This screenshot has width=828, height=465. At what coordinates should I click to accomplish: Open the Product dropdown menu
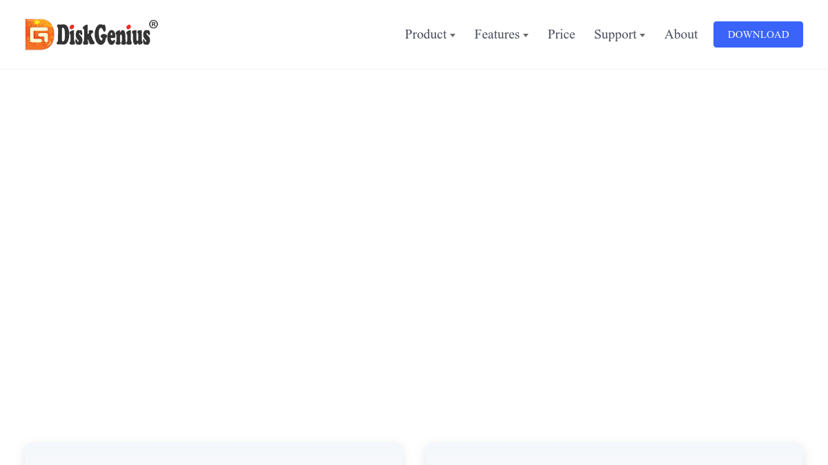pyautogui.click(x=430, y=34)
